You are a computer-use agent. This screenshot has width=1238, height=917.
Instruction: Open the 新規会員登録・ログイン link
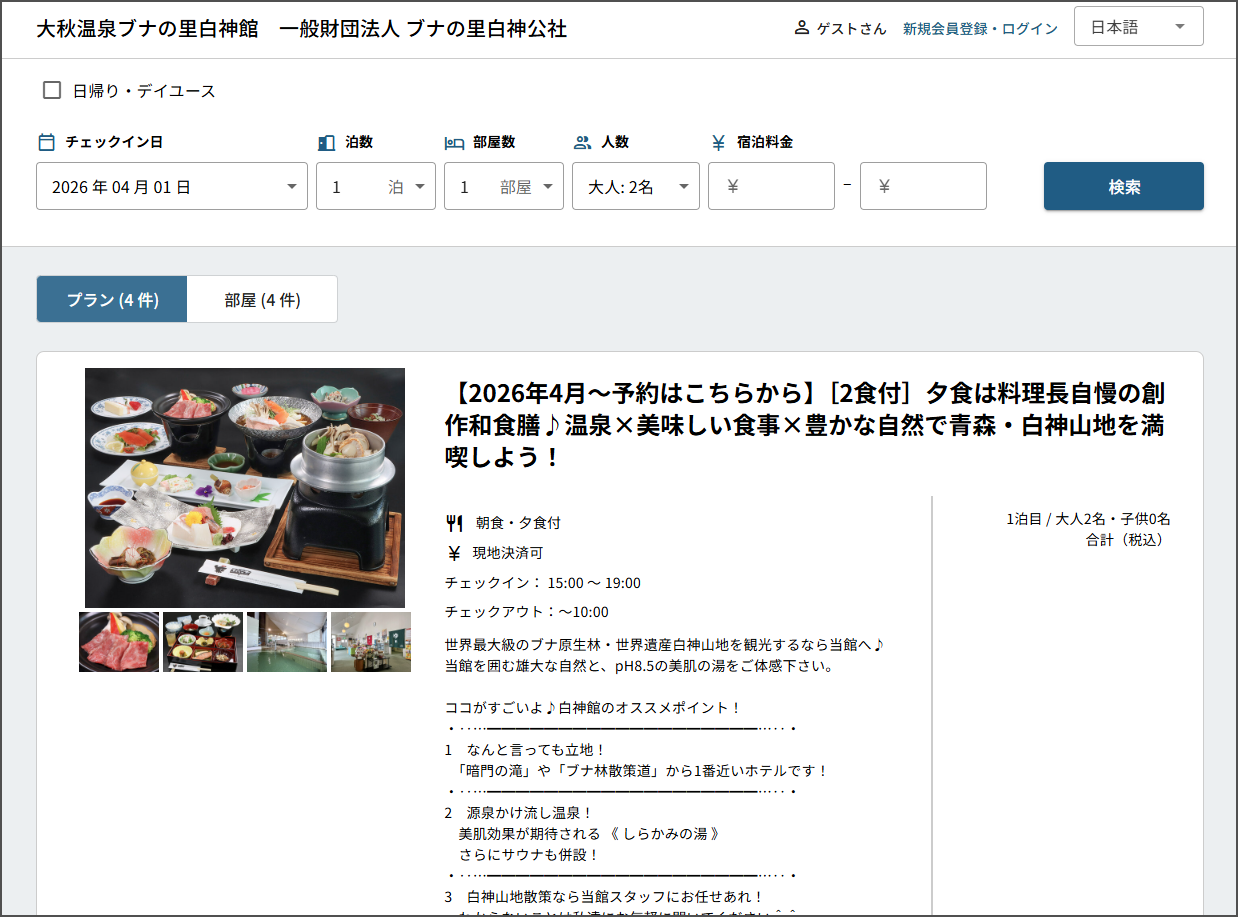(x=979, y=29)
